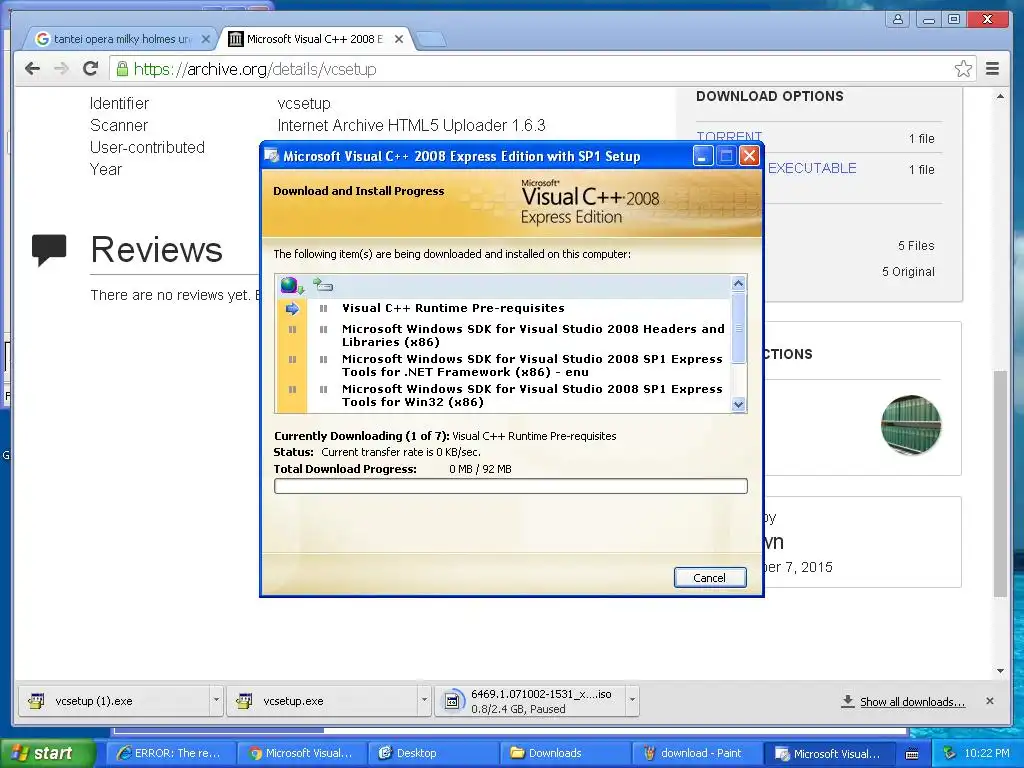Image resolution: width=1024 pixels, height=768 pixels.
Task: Click the EXECUTABLE download option
Action: tap(812, 168)
